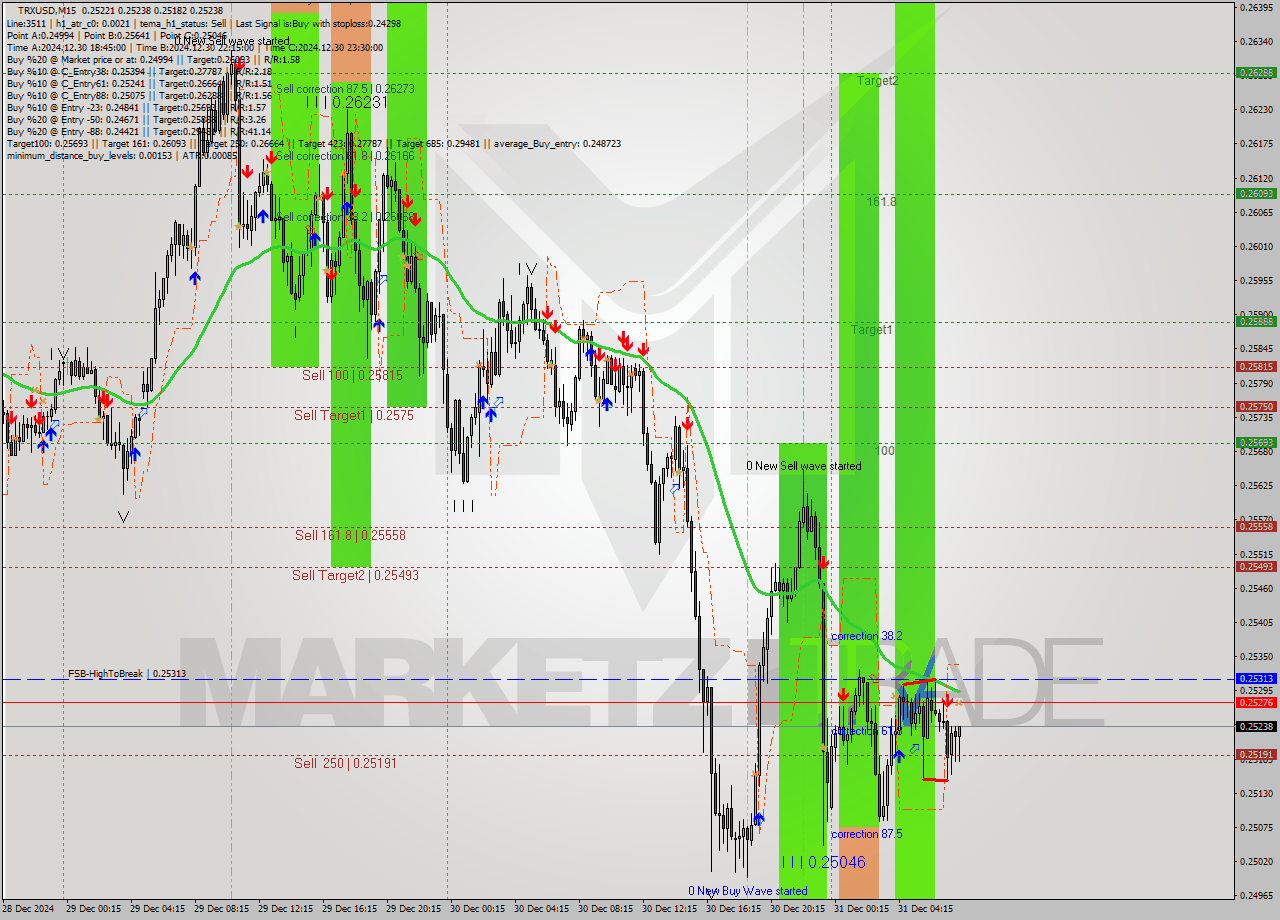Click the red 0.25815 price tag
Screen dimensions: 1280x920
coord(1256,367)
